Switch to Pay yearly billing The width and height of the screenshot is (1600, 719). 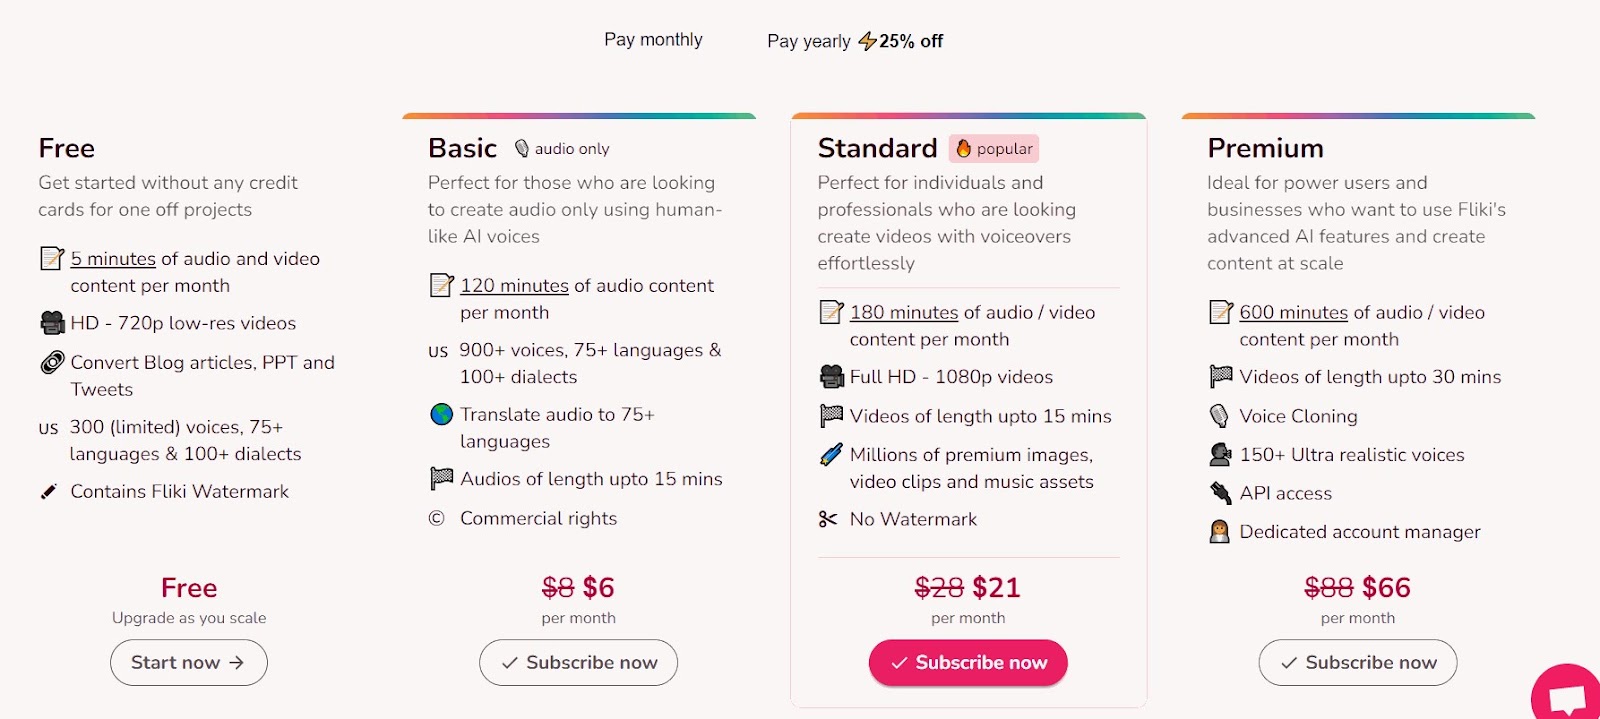click(x=854, y=41)
